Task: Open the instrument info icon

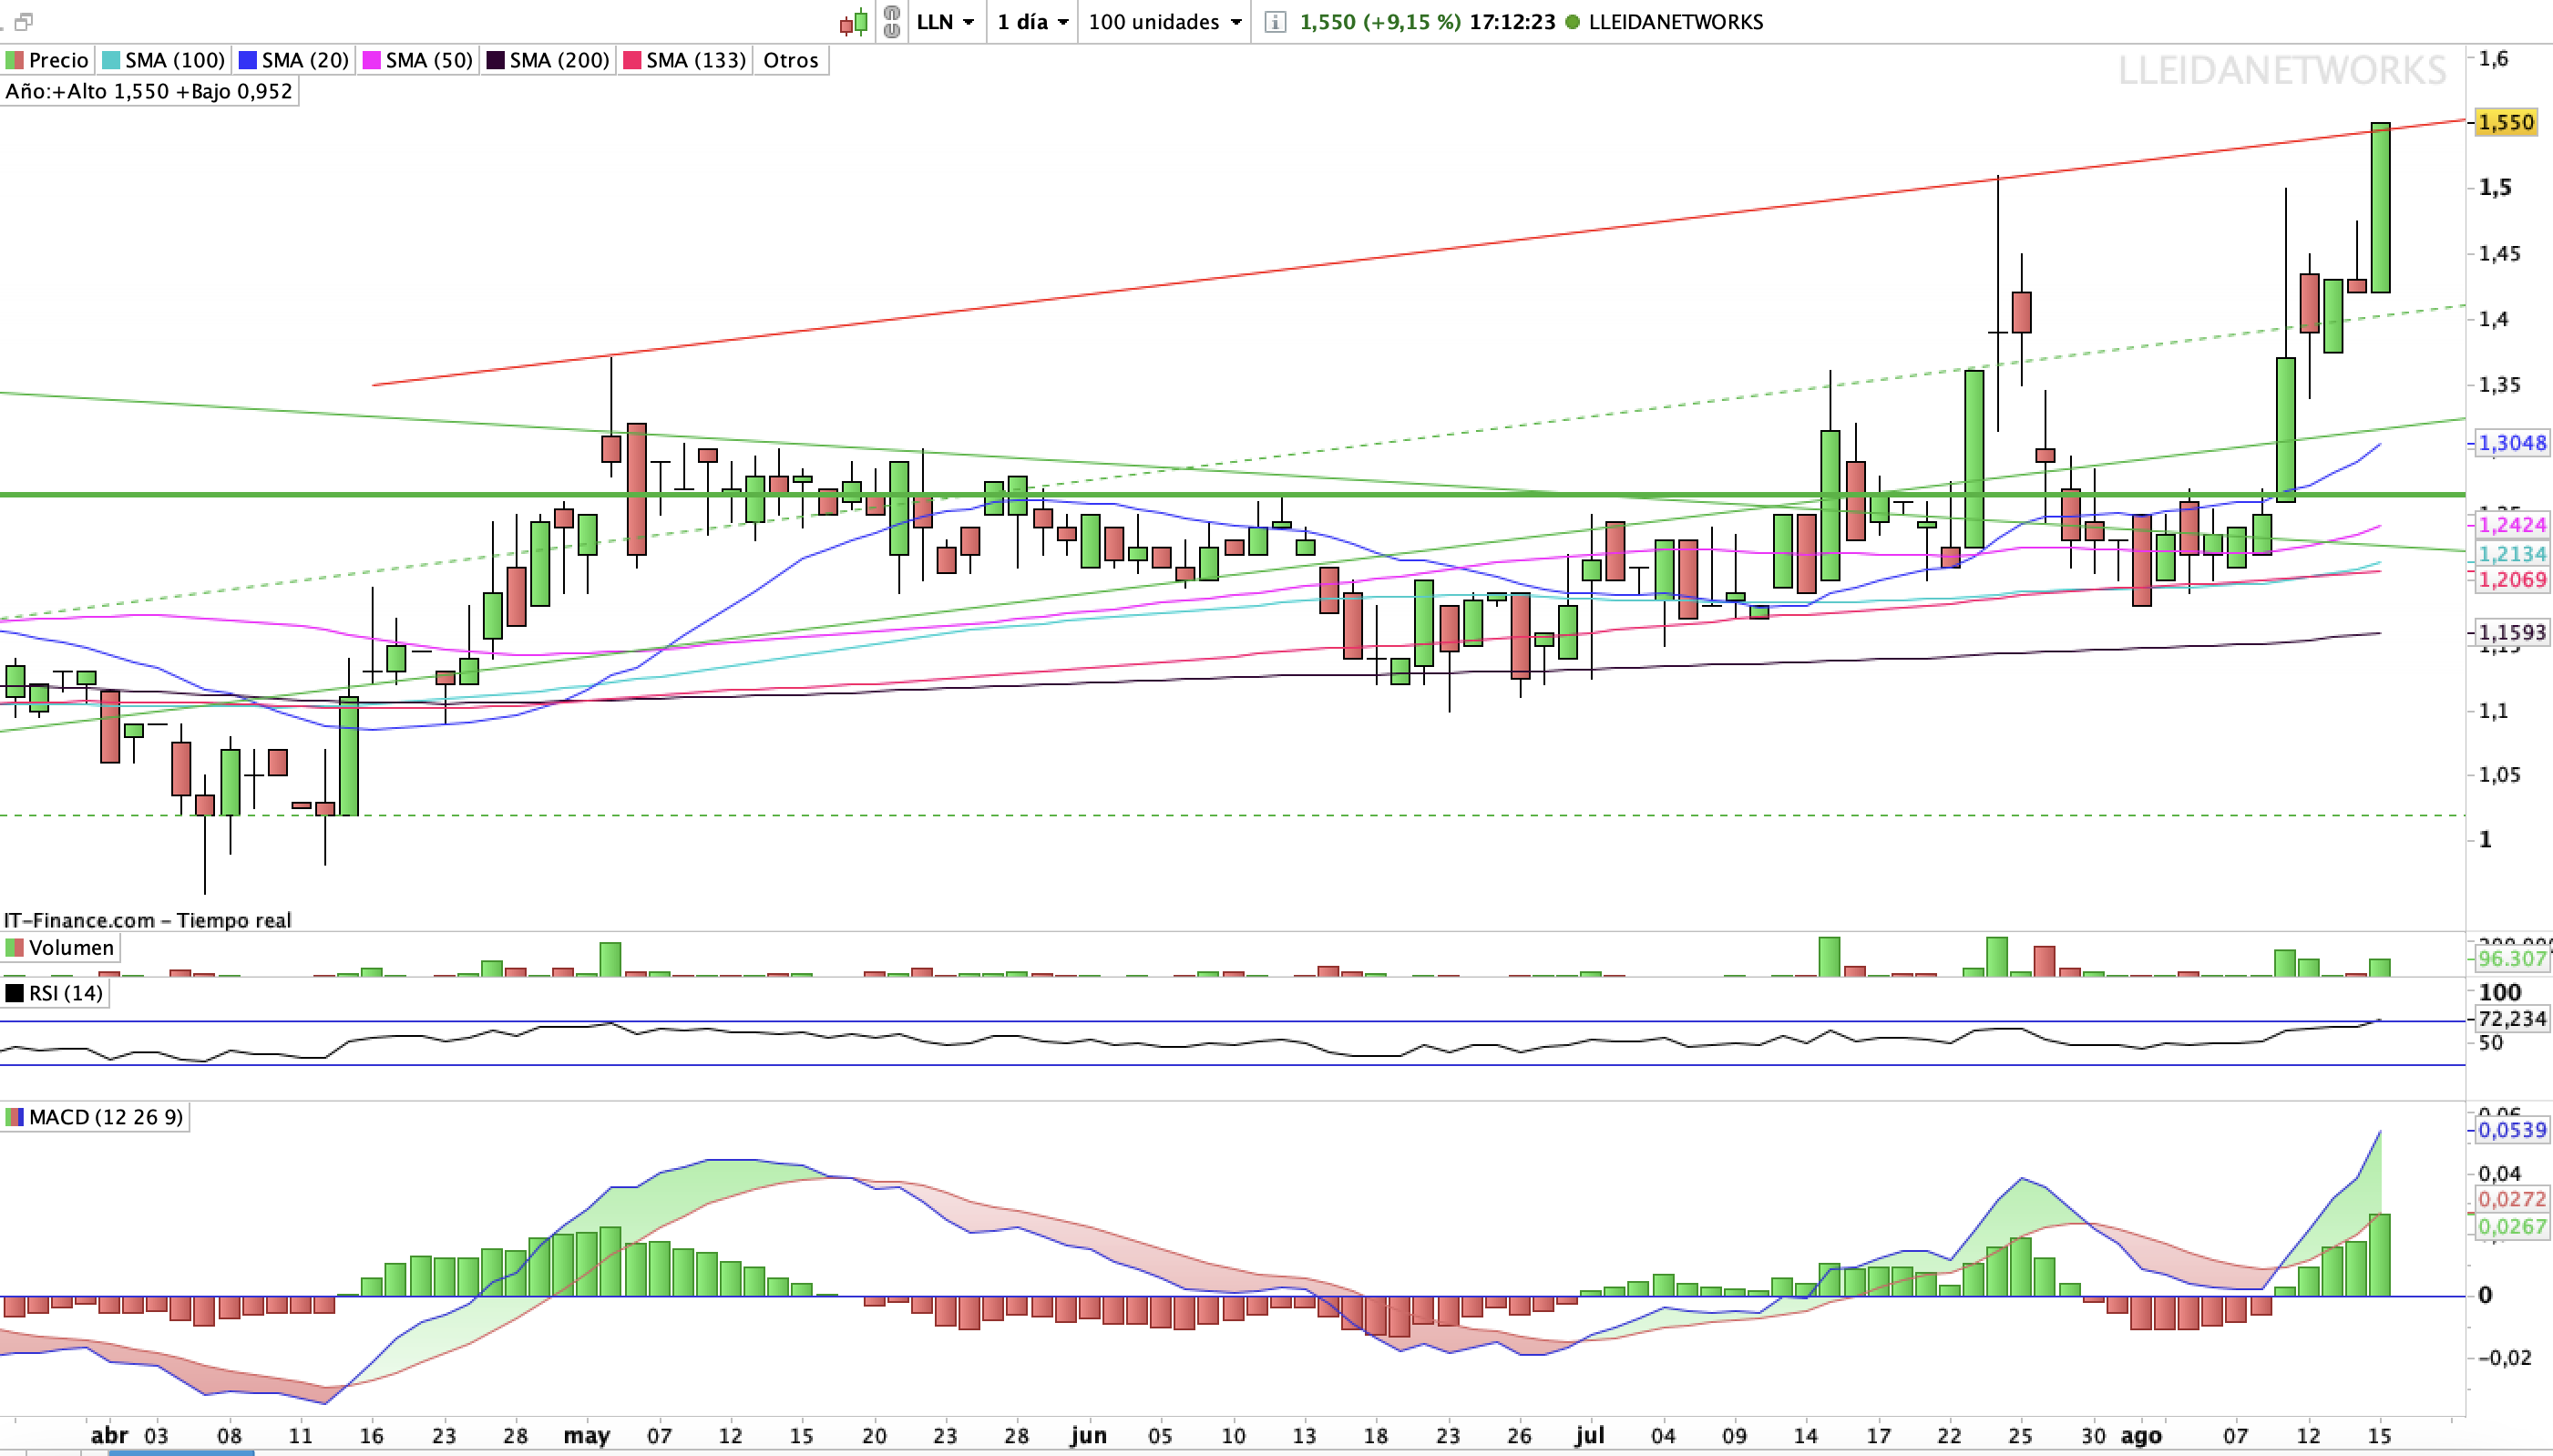Action: click(x=1275, y=22)
